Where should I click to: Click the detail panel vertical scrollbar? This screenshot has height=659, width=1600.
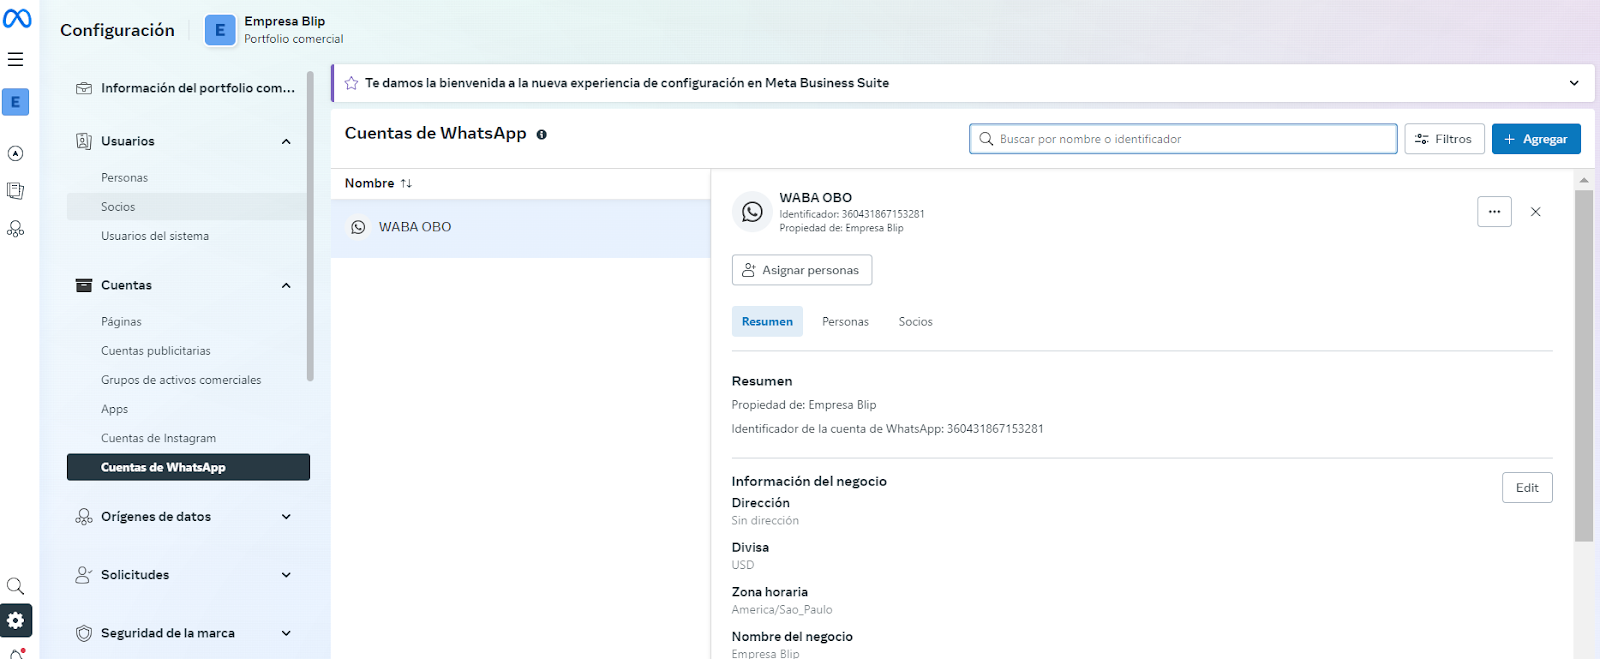click(1584, 365)
